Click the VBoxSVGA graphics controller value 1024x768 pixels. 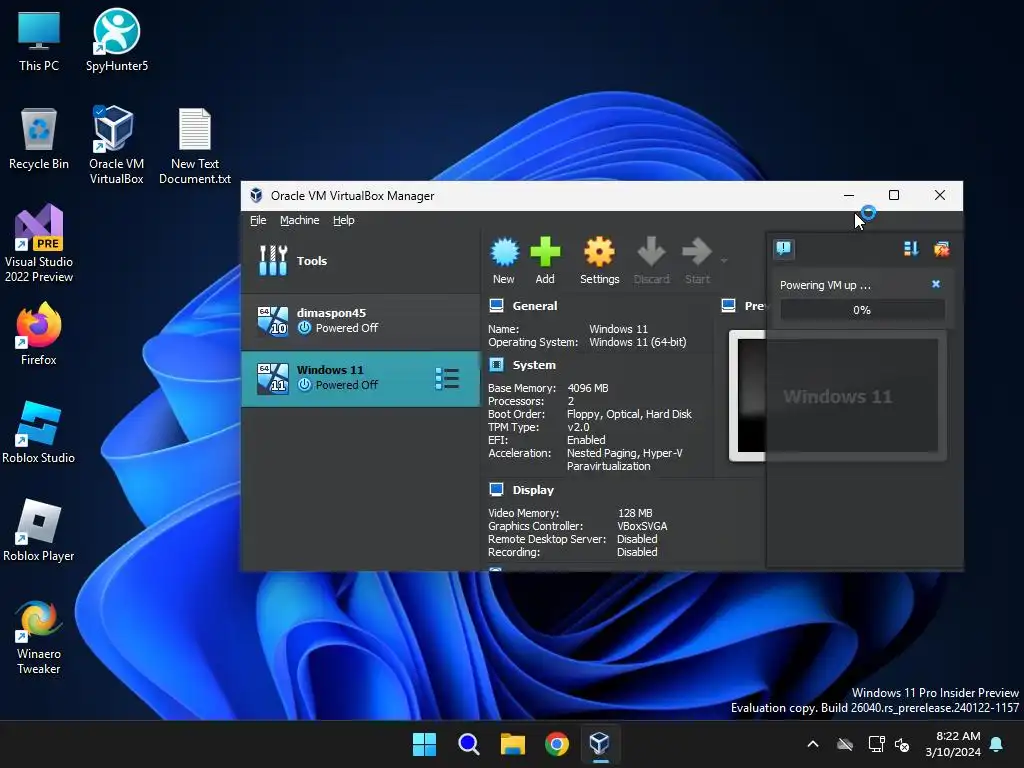642,526
